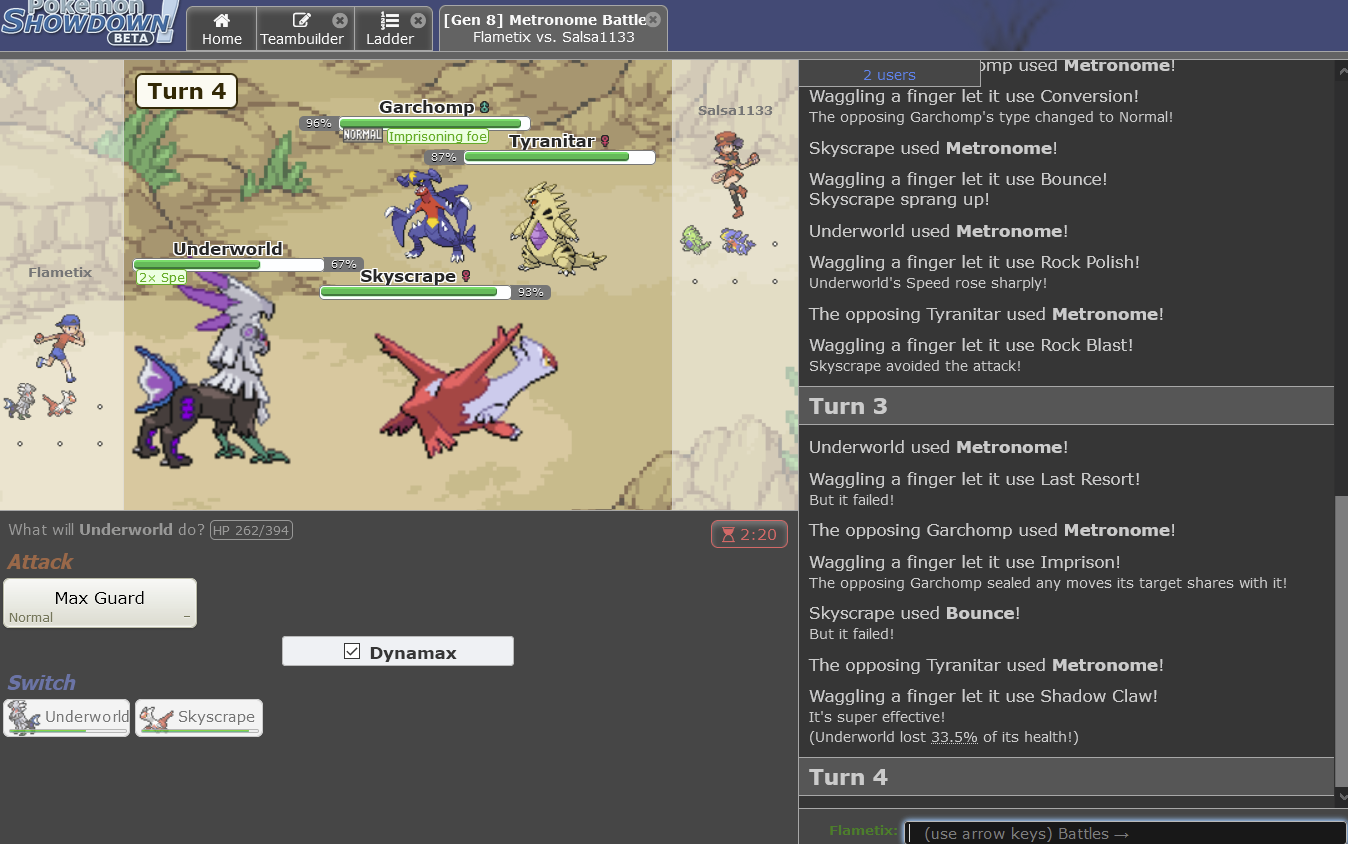The image size is (1348, 844).
Task: Click the battle log scroll-down arrow
Action: coord(1341,797)
